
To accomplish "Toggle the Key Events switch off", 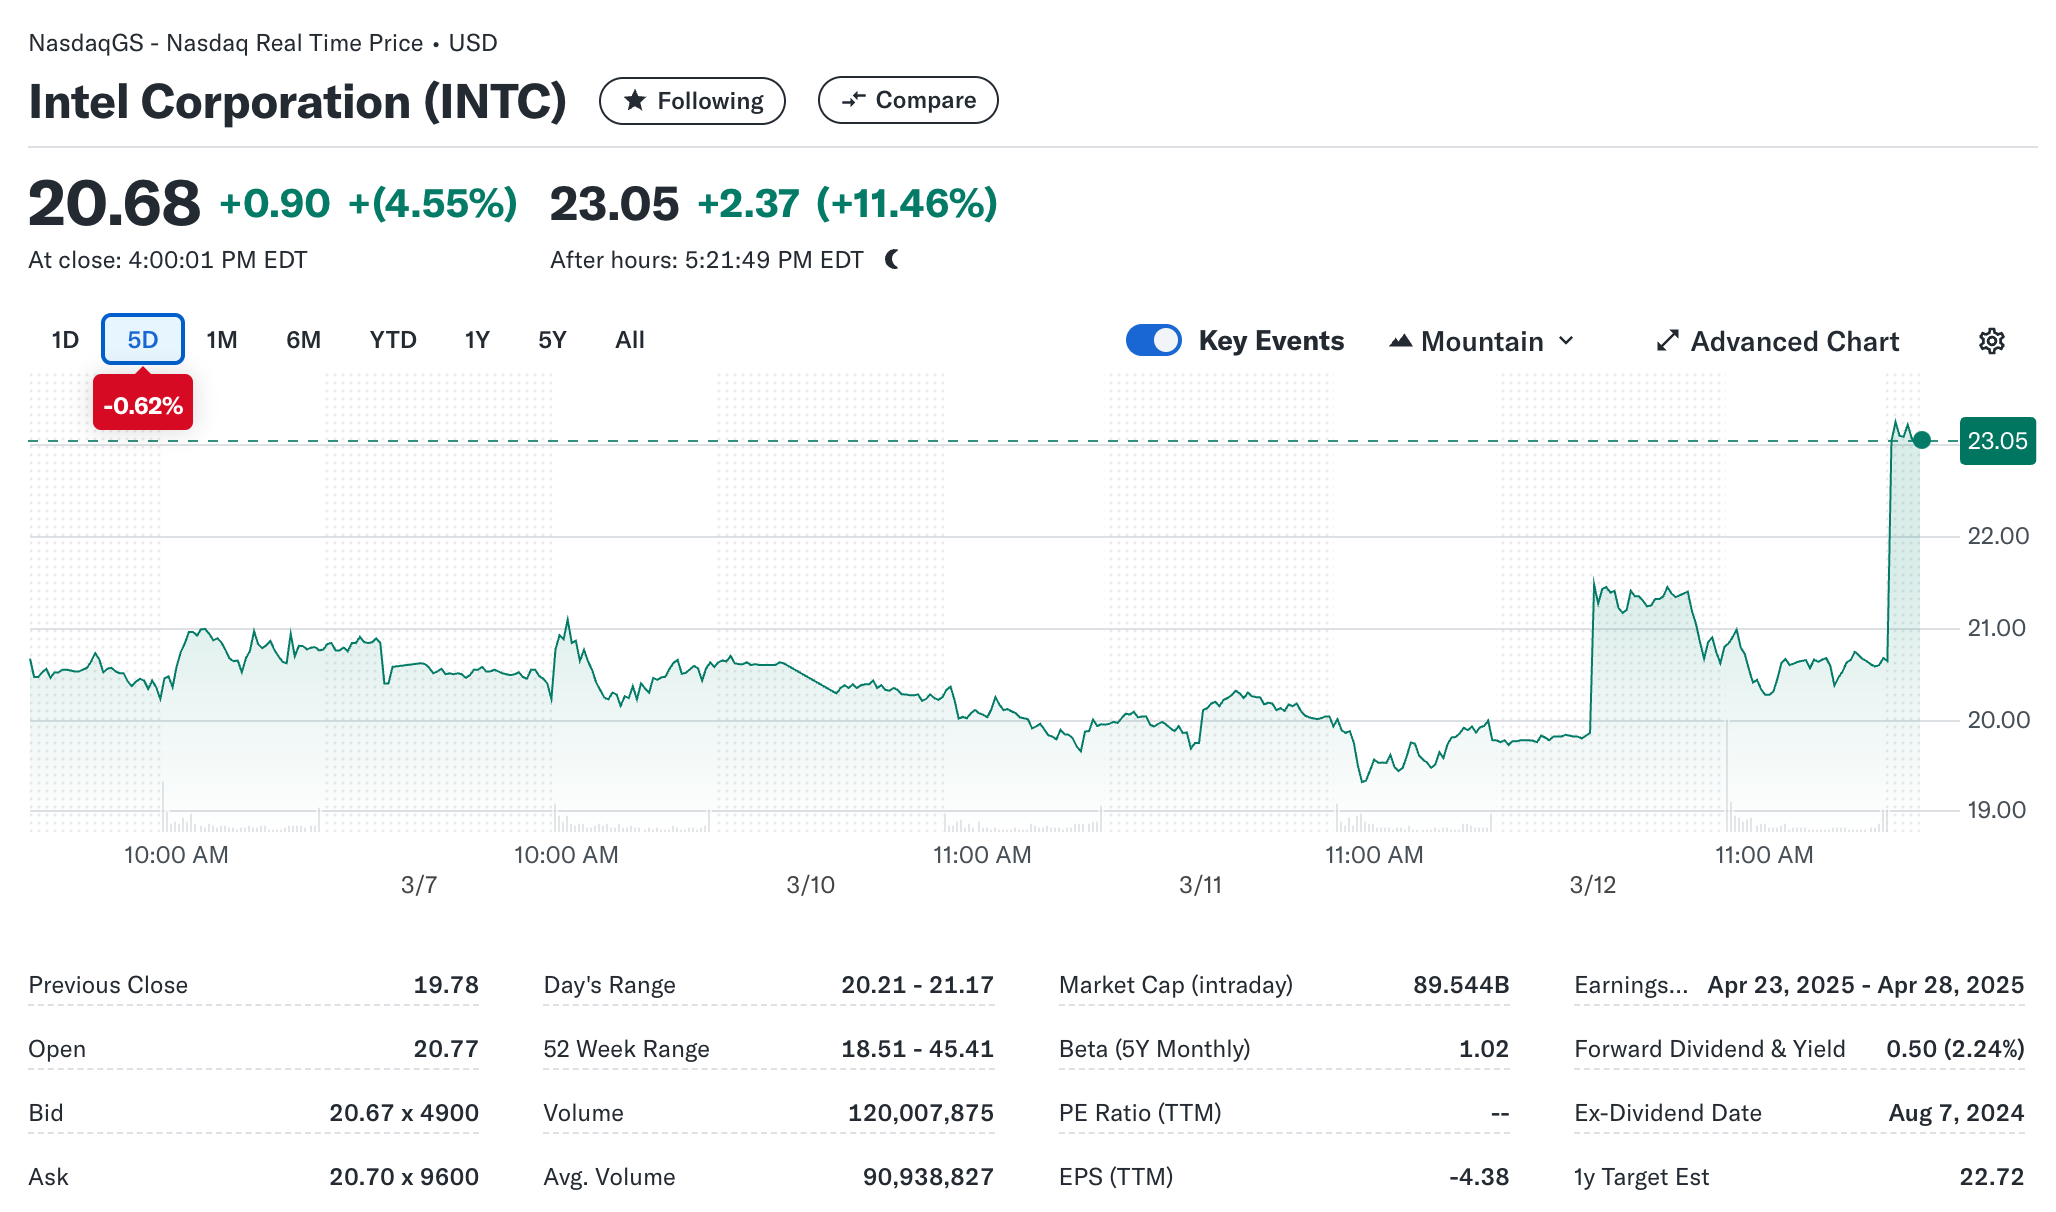I will click(x=1153, y=340).
